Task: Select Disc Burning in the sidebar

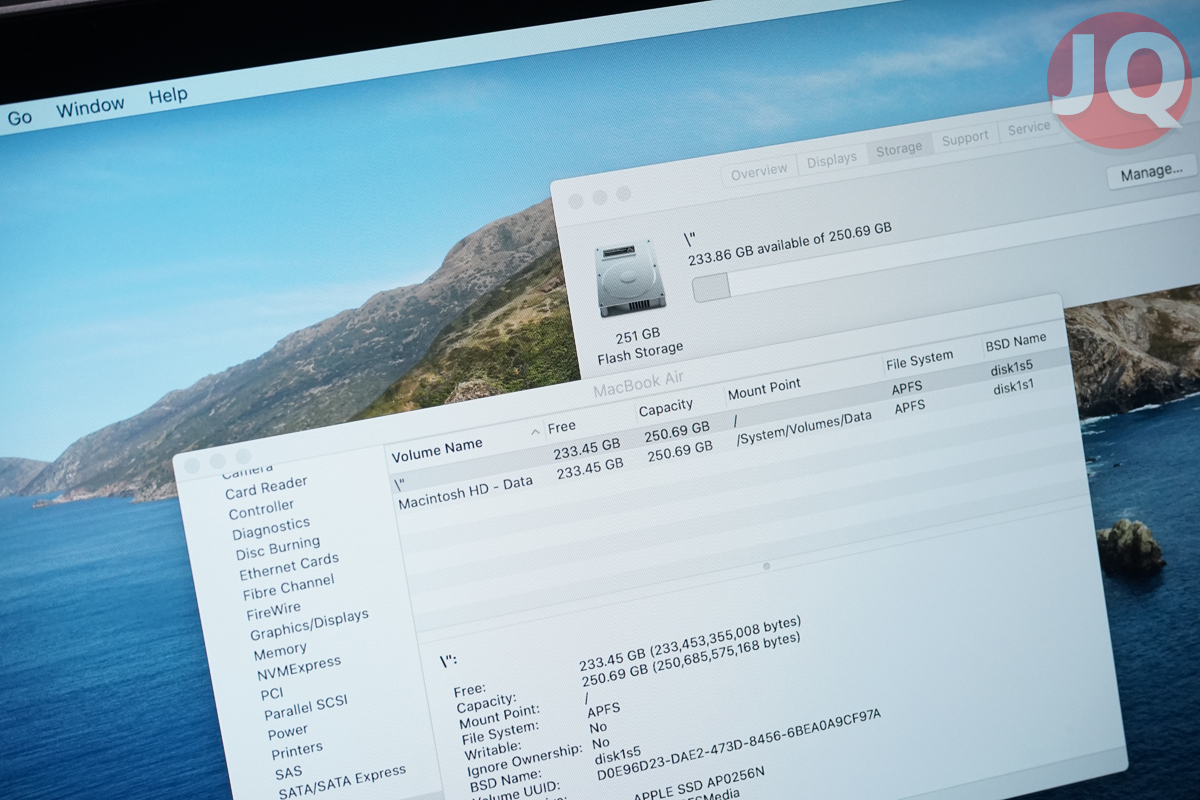Action: (278, 548)
